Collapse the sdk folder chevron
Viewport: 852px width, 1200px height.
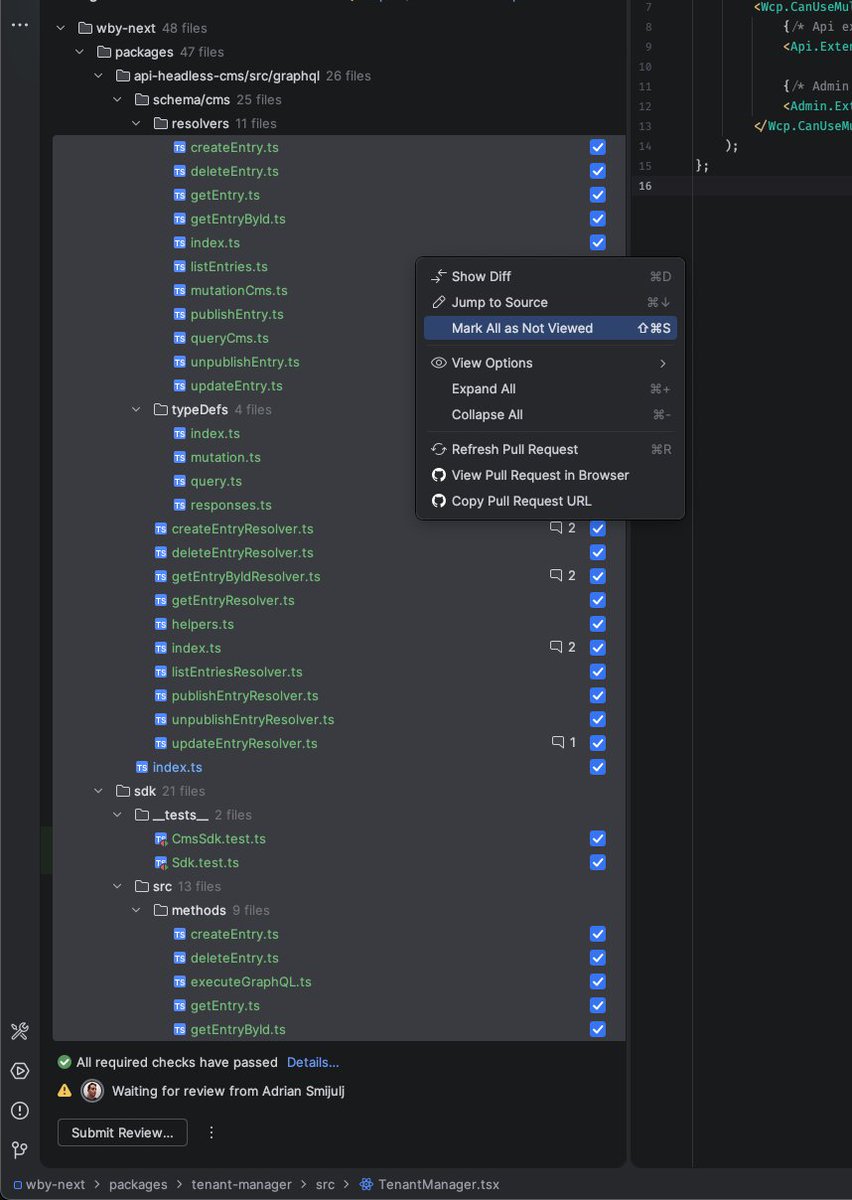pyautogui.click(x=99, y=791)
